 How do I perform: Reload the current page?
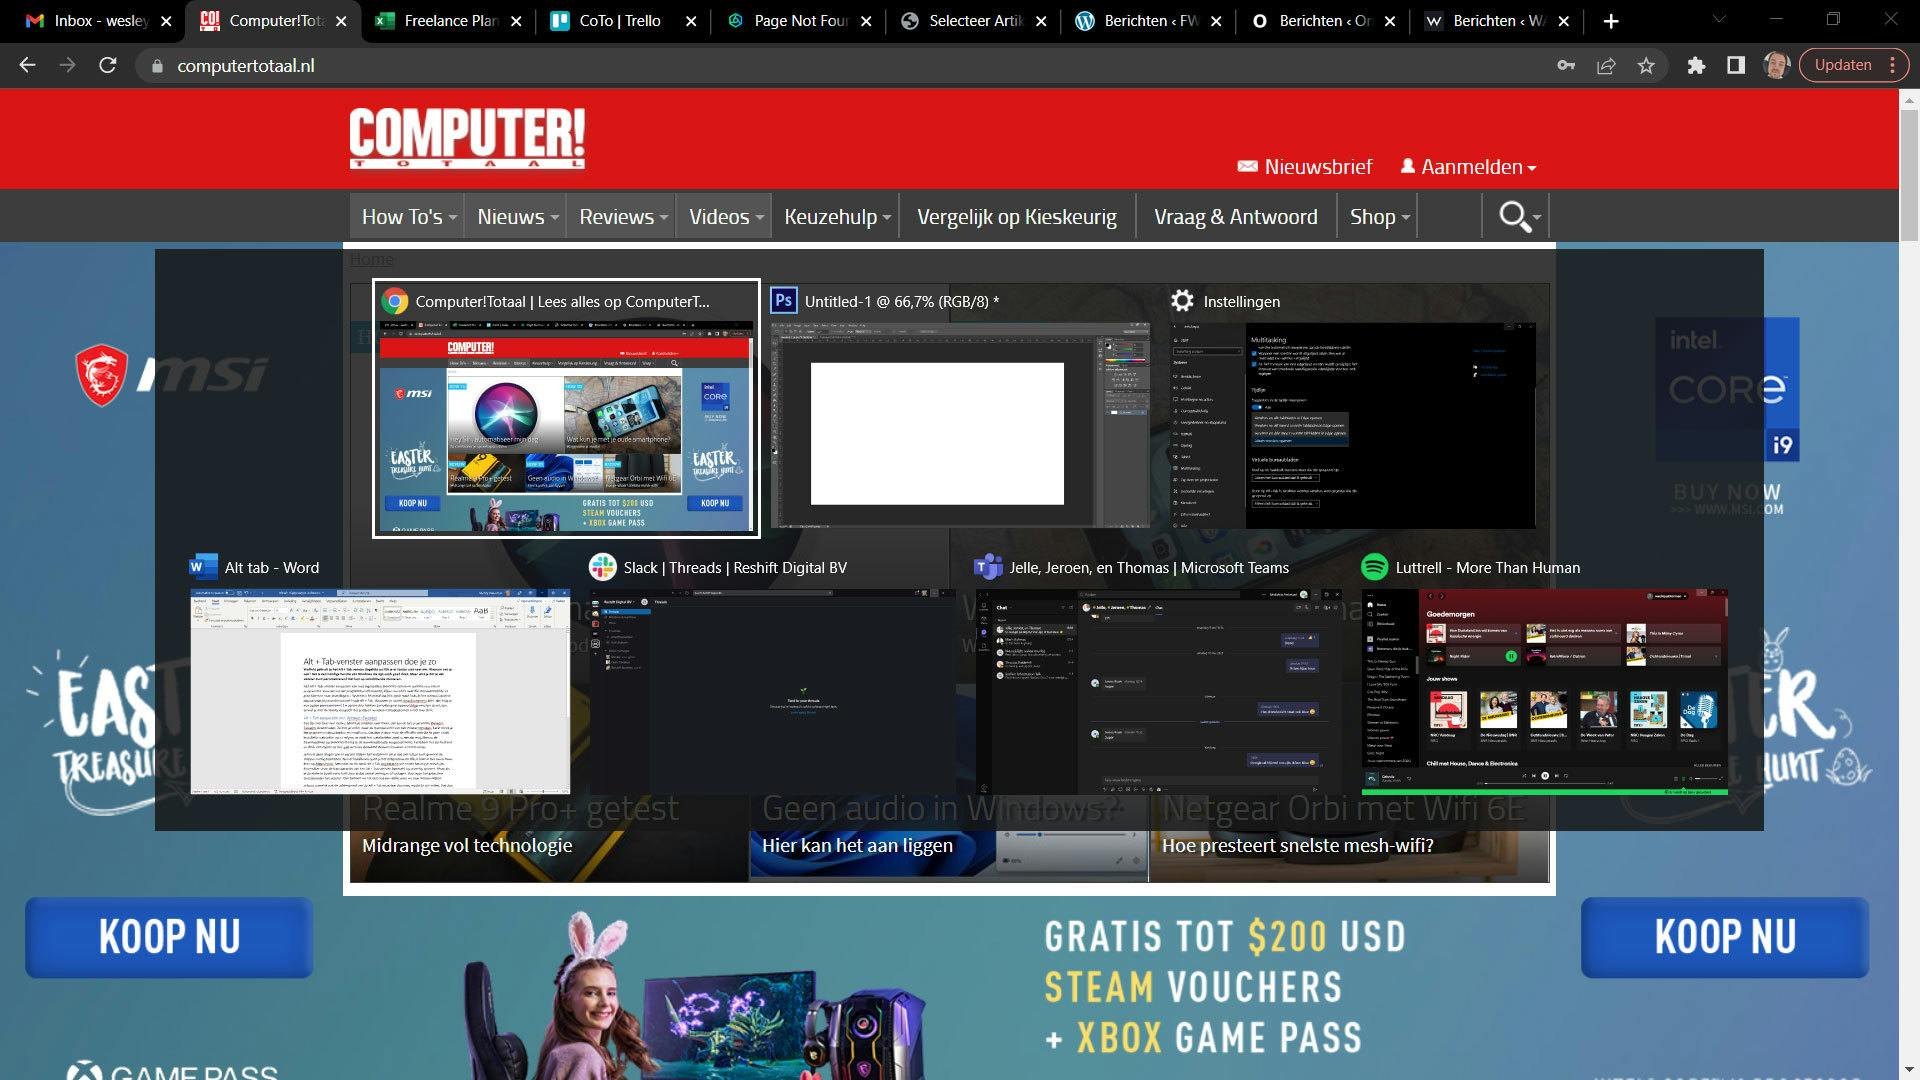coord(106,65)
